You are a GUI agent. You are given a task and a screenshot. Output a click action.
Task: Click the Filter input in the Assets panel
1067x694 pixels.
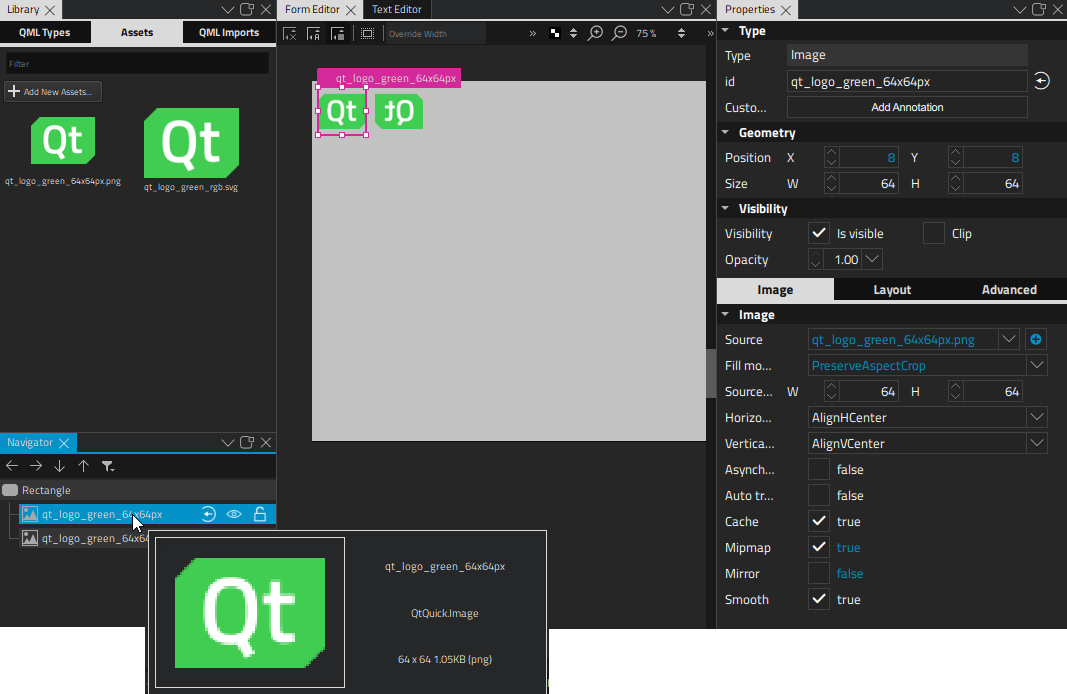pos(136,62)
